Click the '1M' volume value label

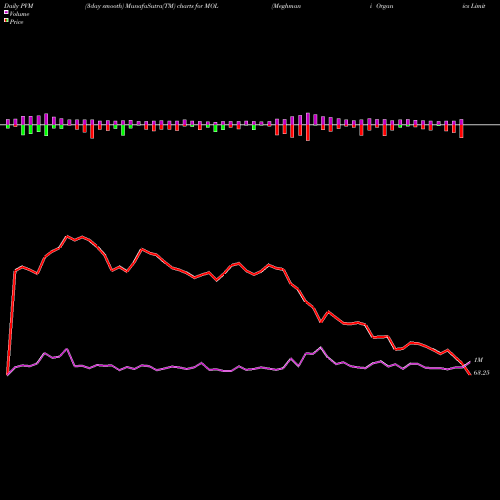(x=478, y=360)
